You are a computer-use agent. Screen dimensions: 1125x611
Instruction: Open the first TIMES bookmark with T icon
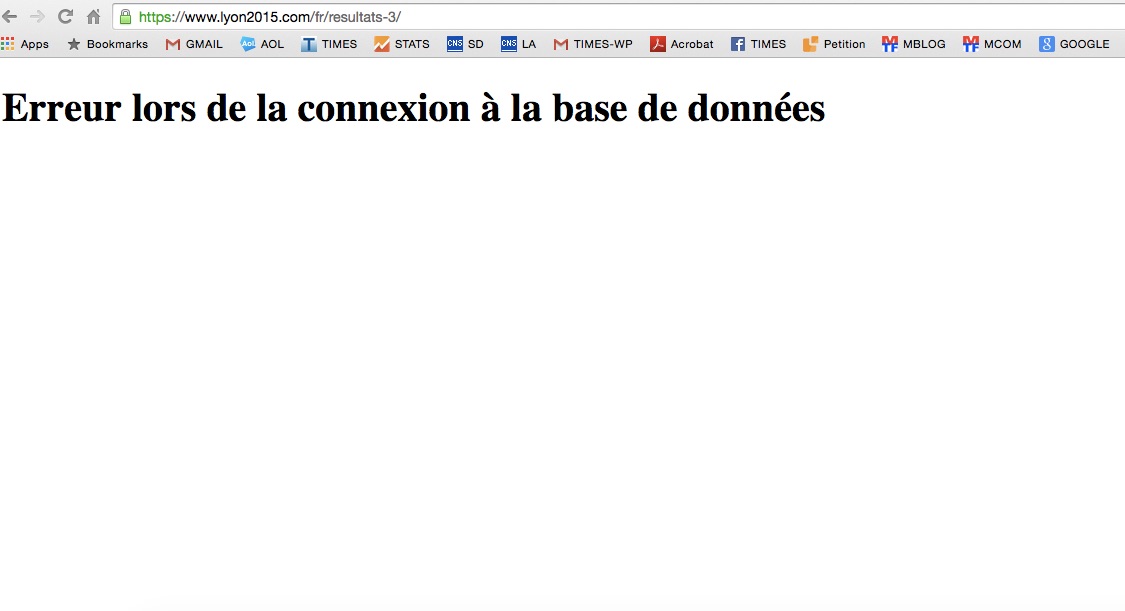click(329, 44)
